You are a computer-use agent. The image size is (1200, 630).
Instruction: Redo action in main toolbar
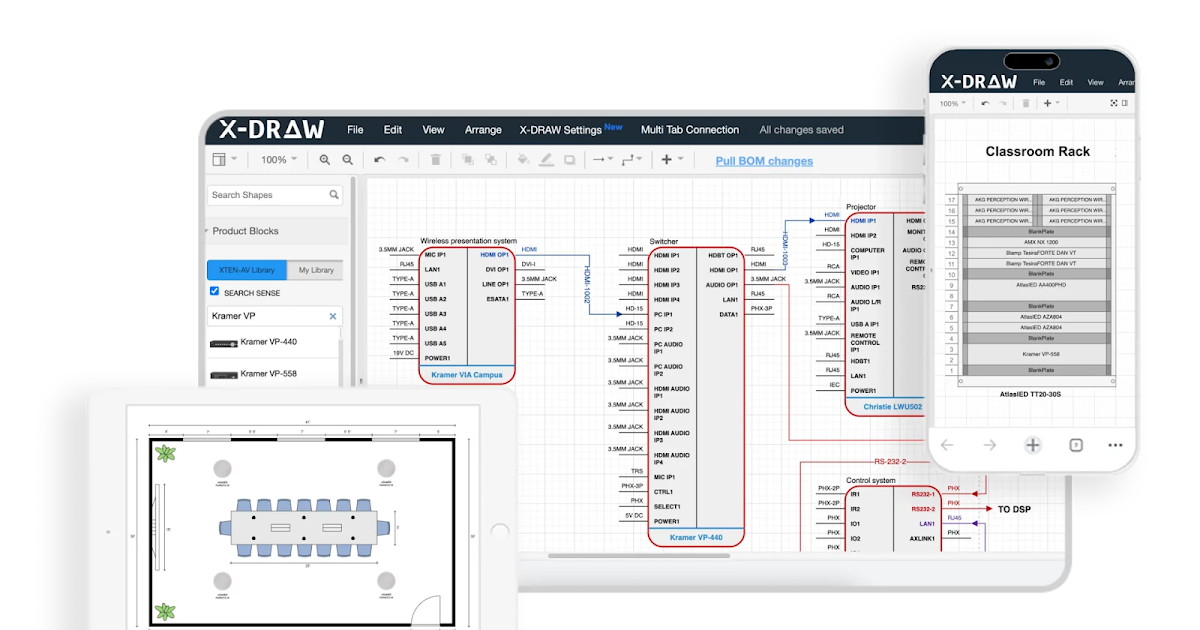[x=403, y=160]
